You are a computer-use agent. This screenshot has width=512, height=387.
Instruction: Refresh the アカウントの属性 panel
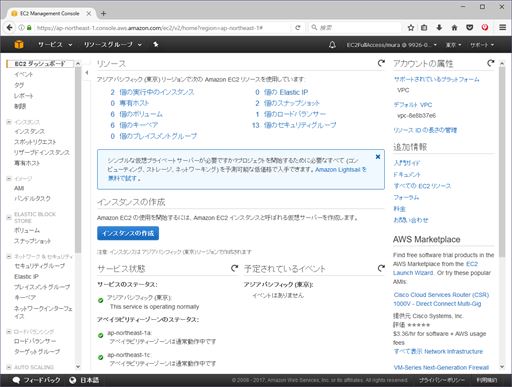[490, 63]
